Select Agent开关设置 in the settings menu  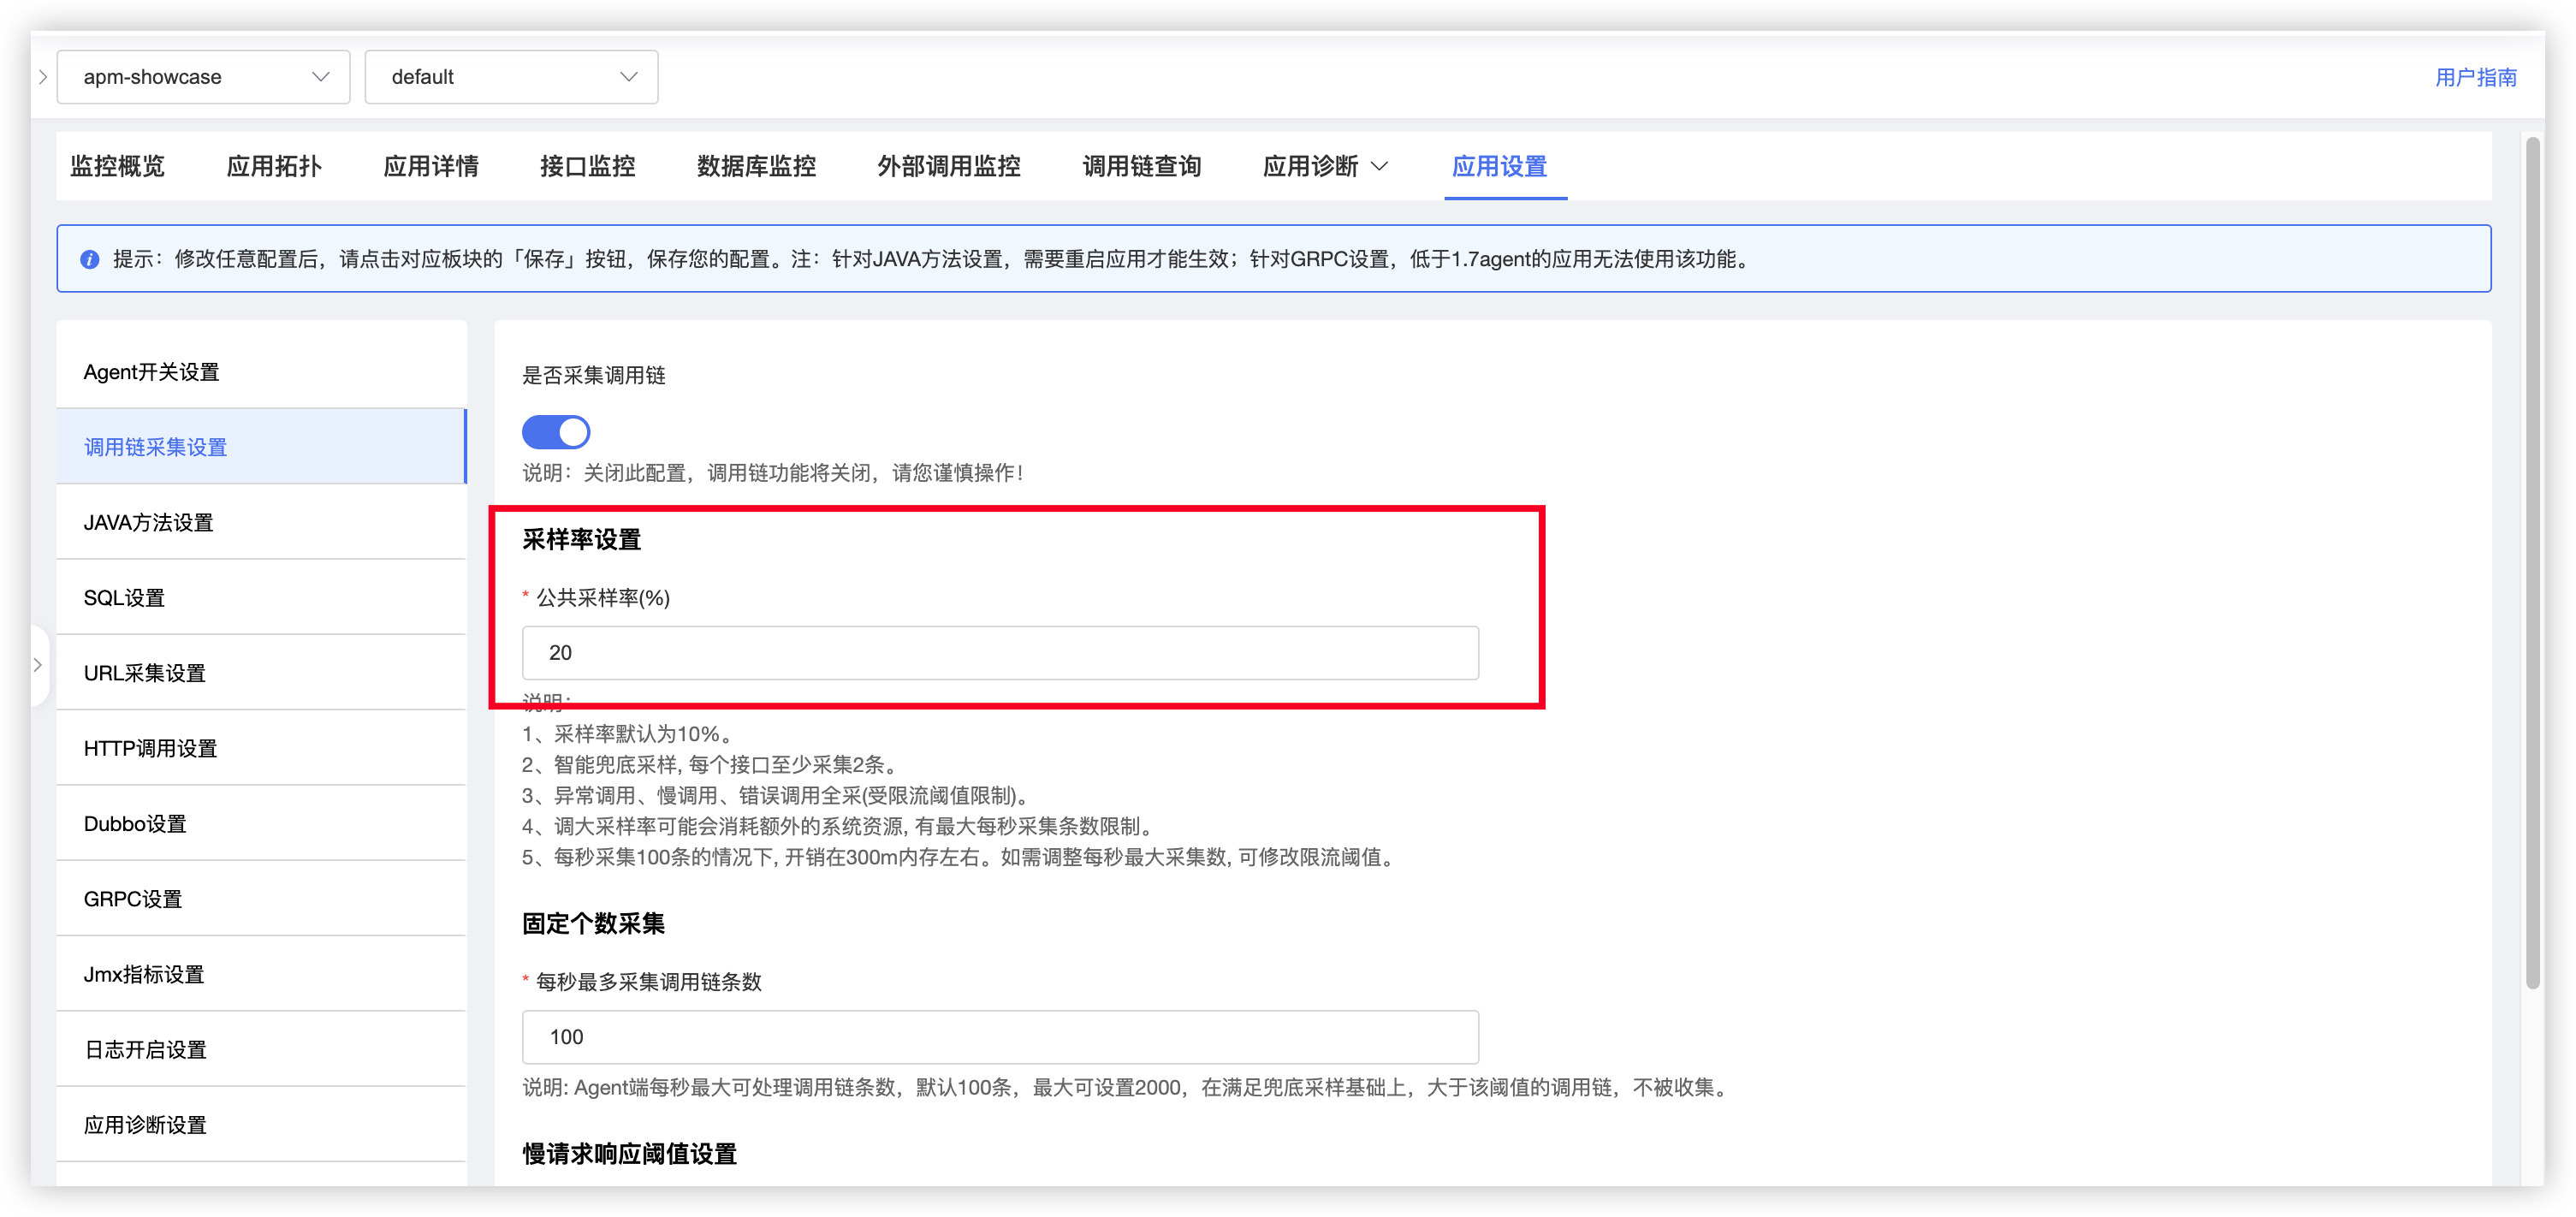[x=262, y=372]
